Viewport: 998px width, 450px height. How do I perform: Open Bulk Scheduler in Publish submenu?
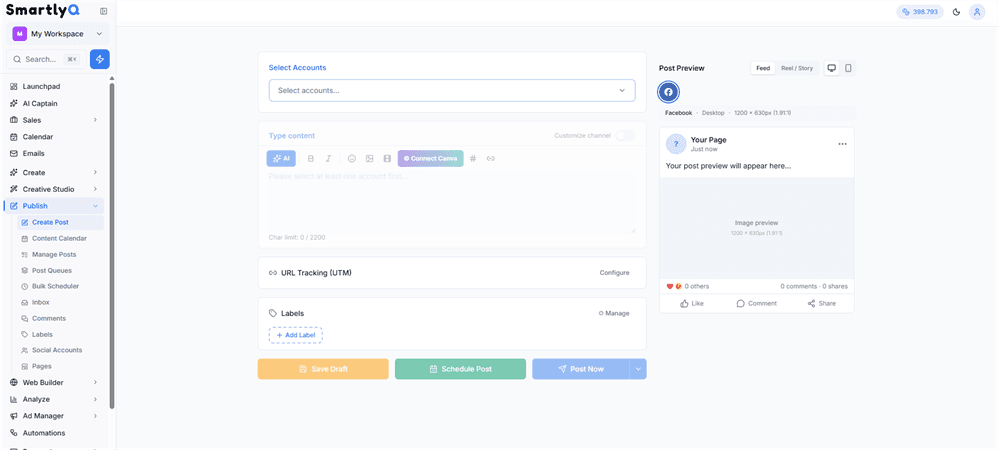pos(60,286)
